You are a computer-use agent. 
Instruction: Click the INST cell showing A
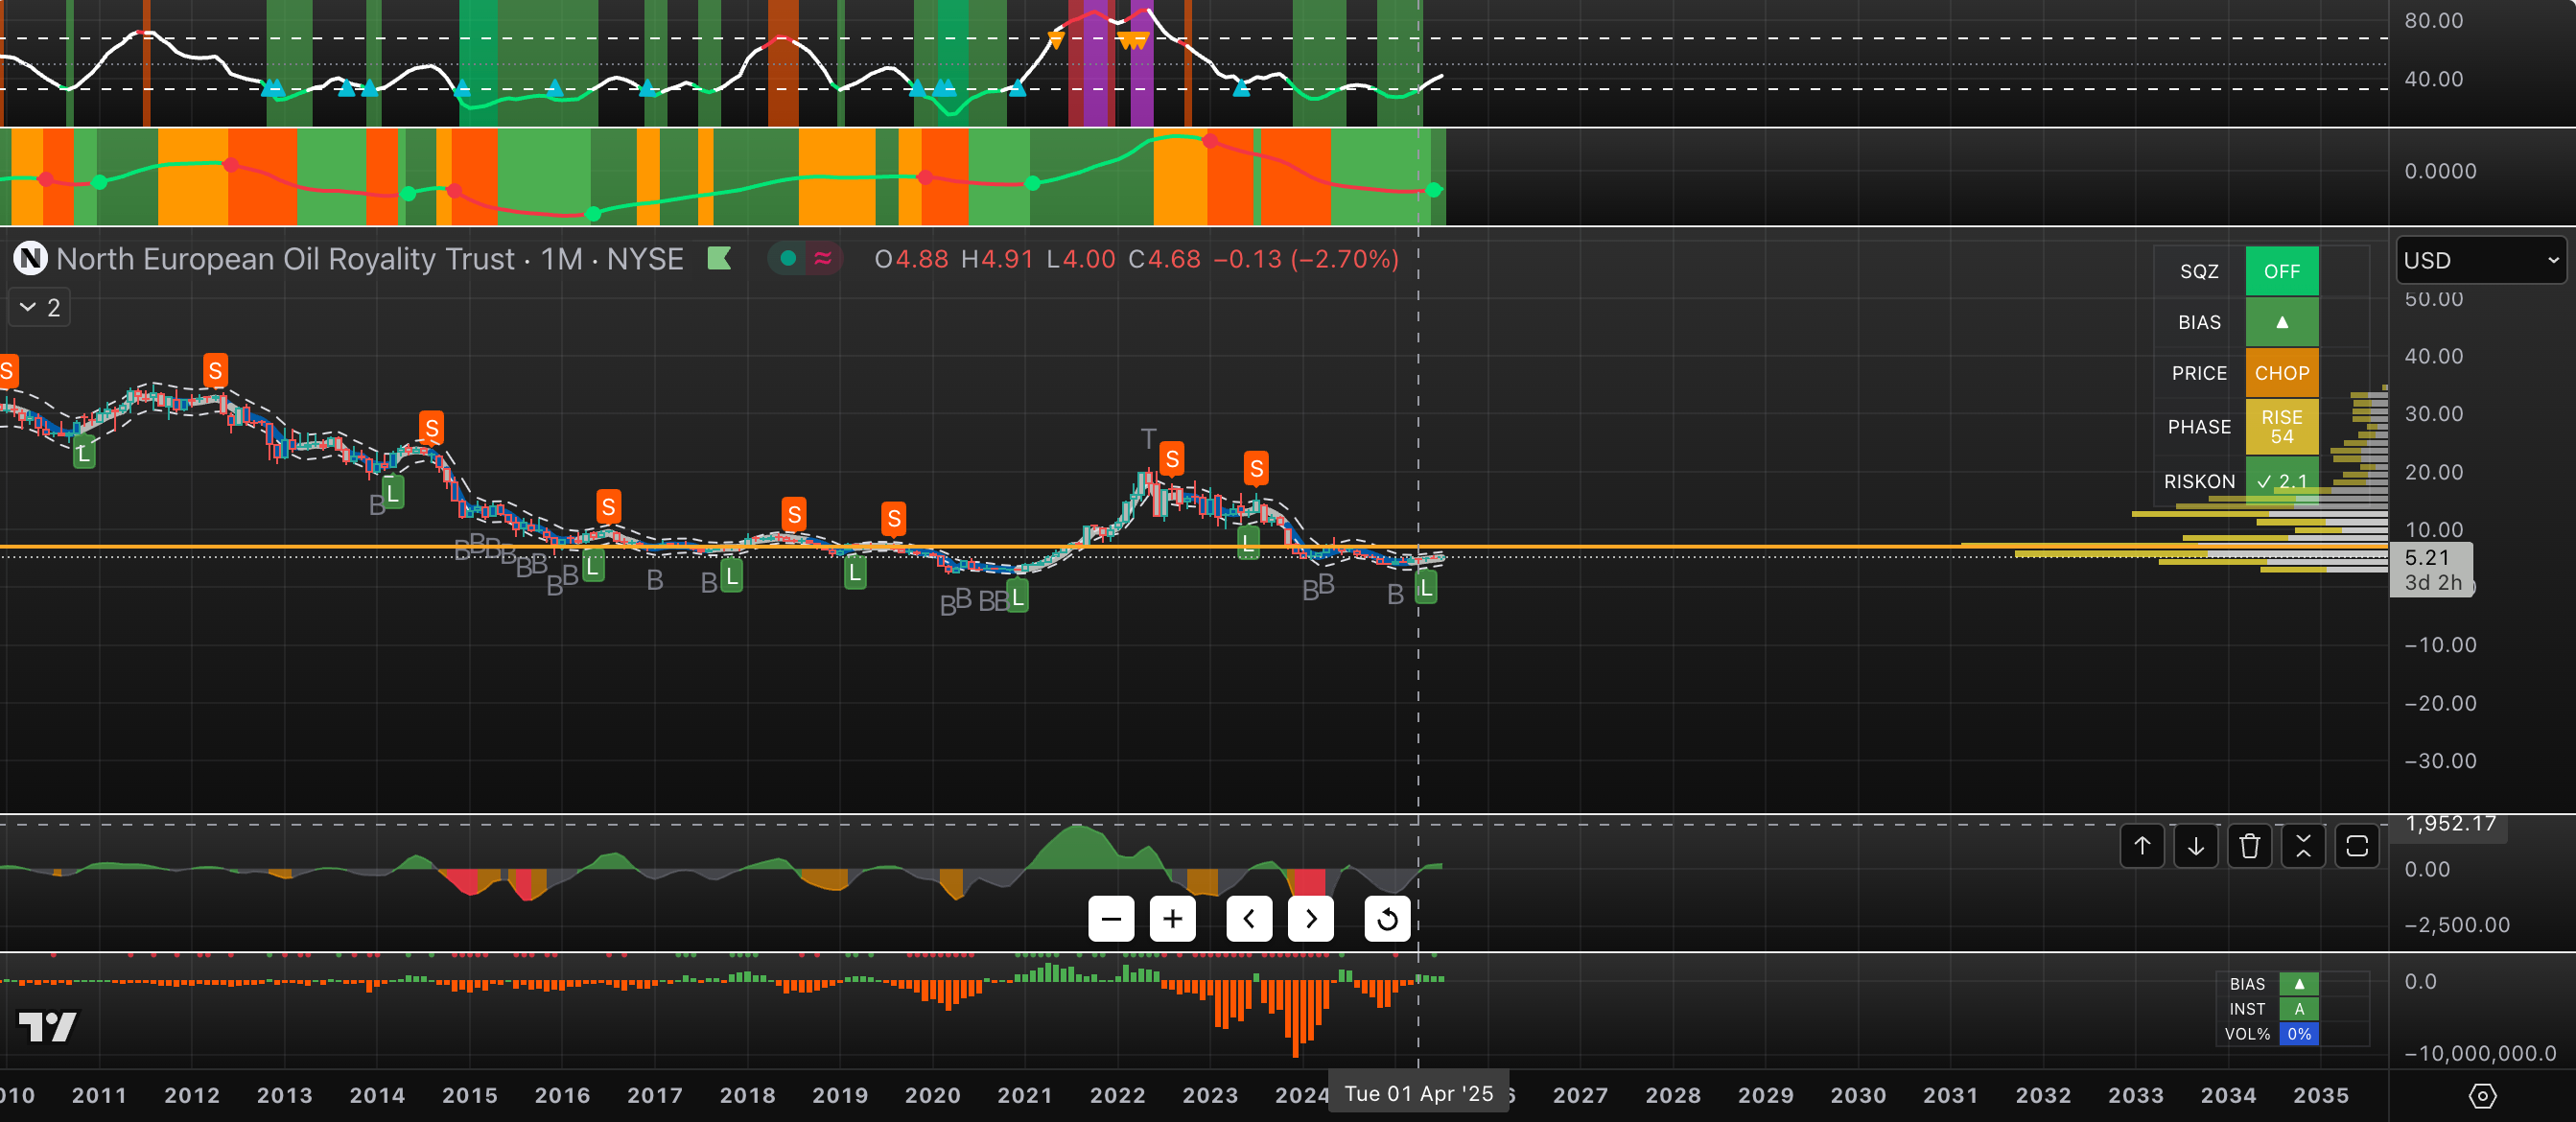(x=2299, y=1009)
